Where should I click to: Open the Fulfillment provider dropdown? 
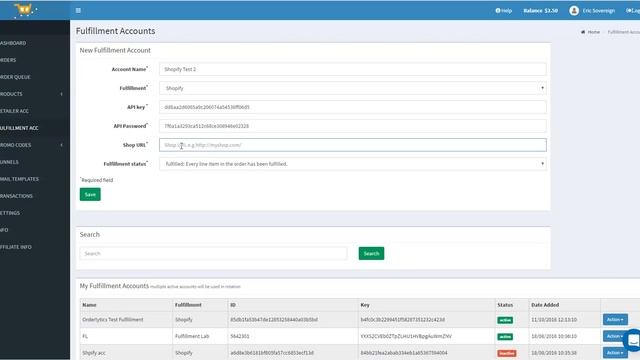(x=353, y=88)
